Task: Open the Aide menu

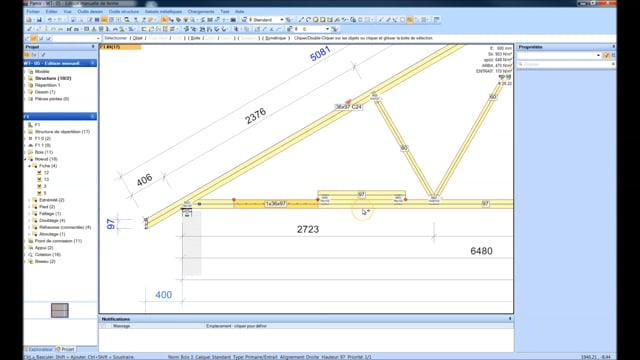Action: coord(240,11)
